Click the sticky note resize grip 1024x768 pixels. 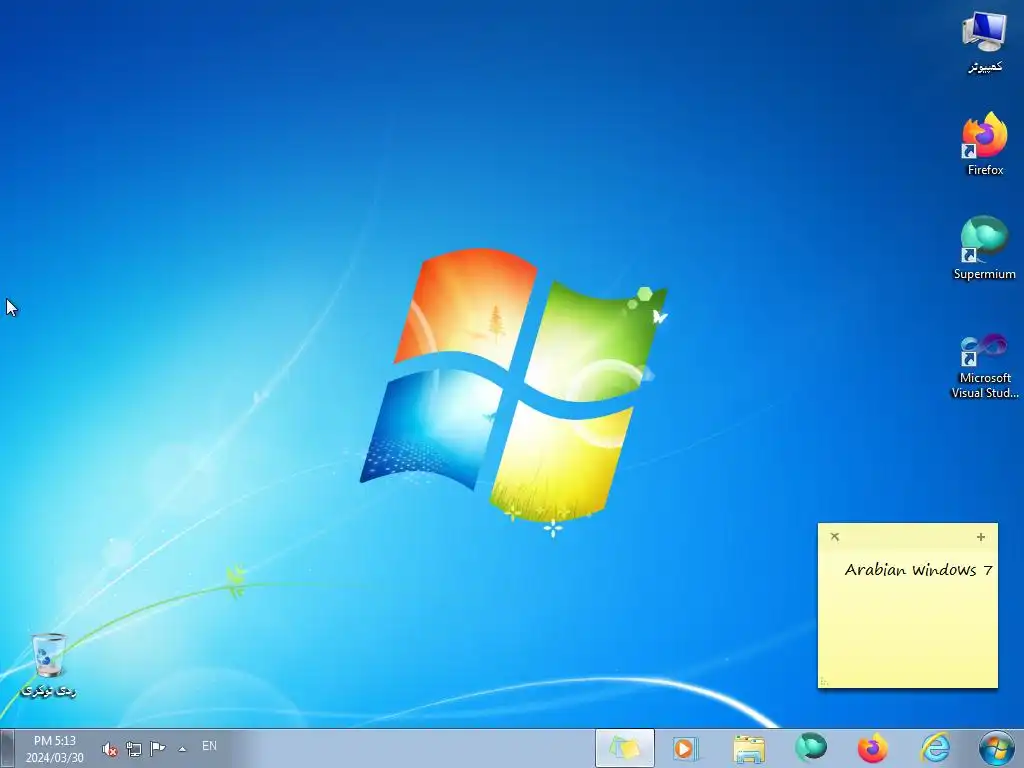click(824, 682)
